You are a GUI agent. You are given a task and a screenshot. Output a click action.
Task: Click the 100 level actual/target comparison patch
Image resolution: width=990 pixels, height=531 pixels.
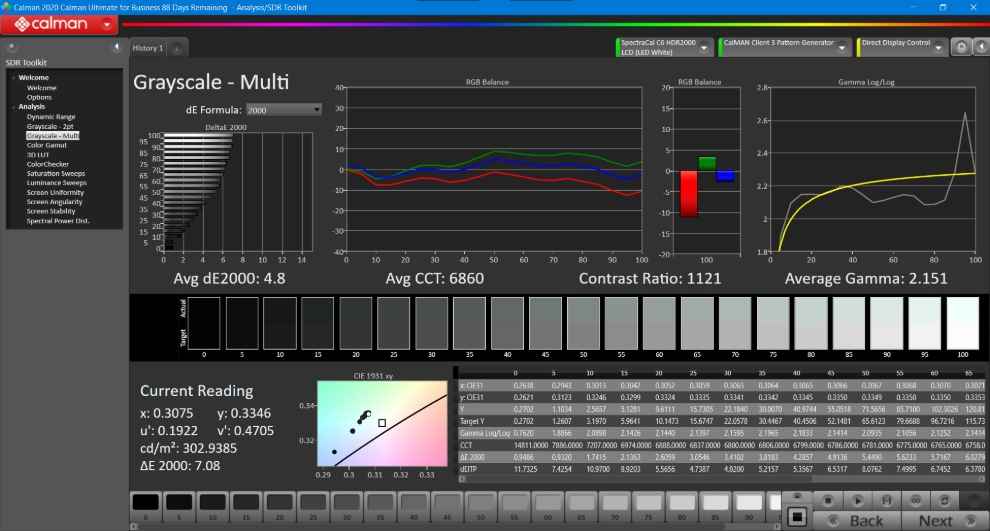pos(962,323)
